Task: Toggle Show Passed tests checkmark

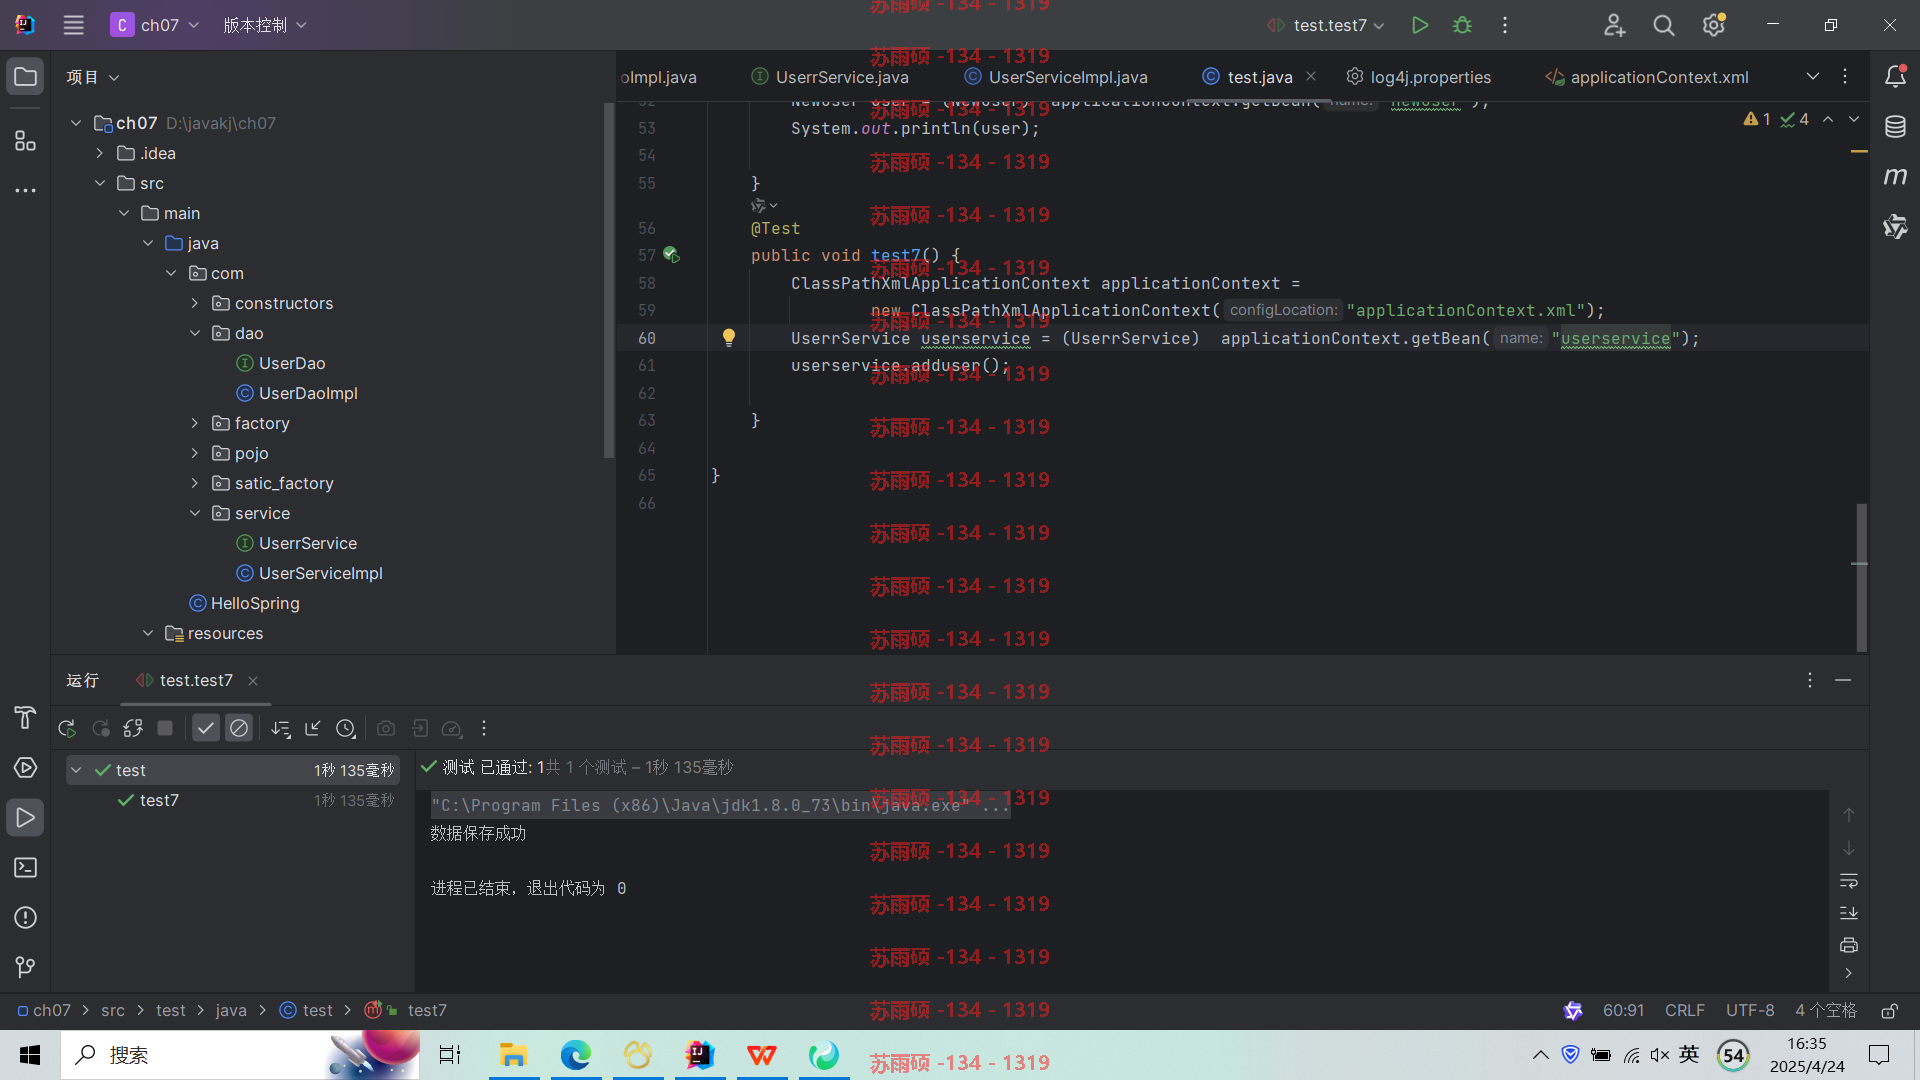Action: [x=206, y=729]
